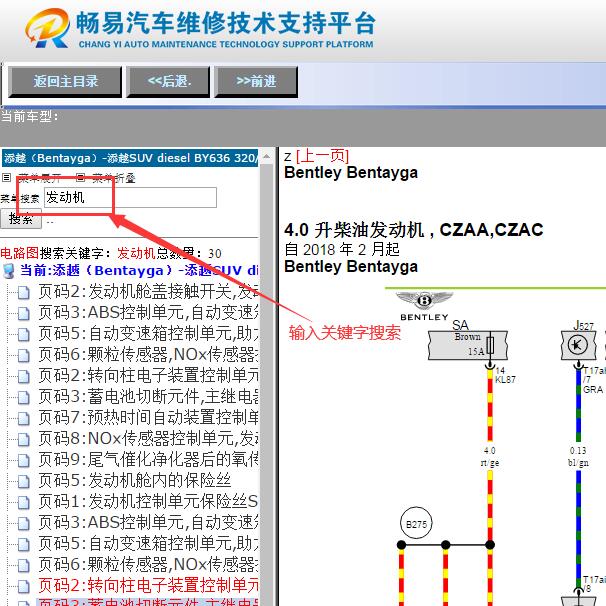The height and width of the screenshot is (606, 606).
Task: Open second 页码5:自动变速箱控制单元 entry
Action: 148,543
